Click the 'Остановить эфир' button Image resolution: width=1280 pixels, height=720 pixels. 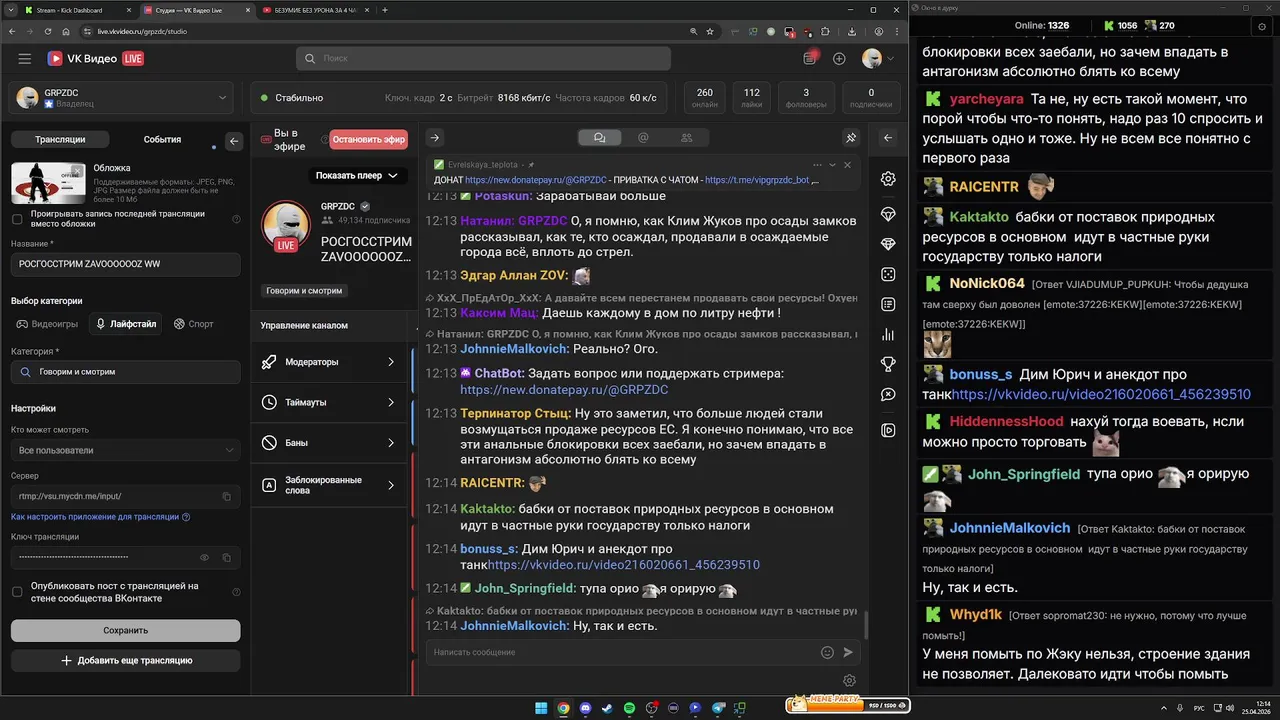[x=369, y=140]
